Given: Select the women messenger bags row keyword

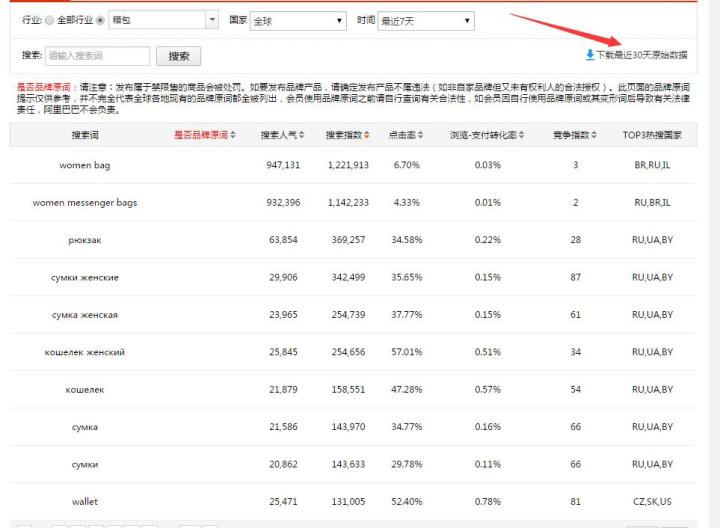Looking at the screenshot, I should (x=85, y=202).
